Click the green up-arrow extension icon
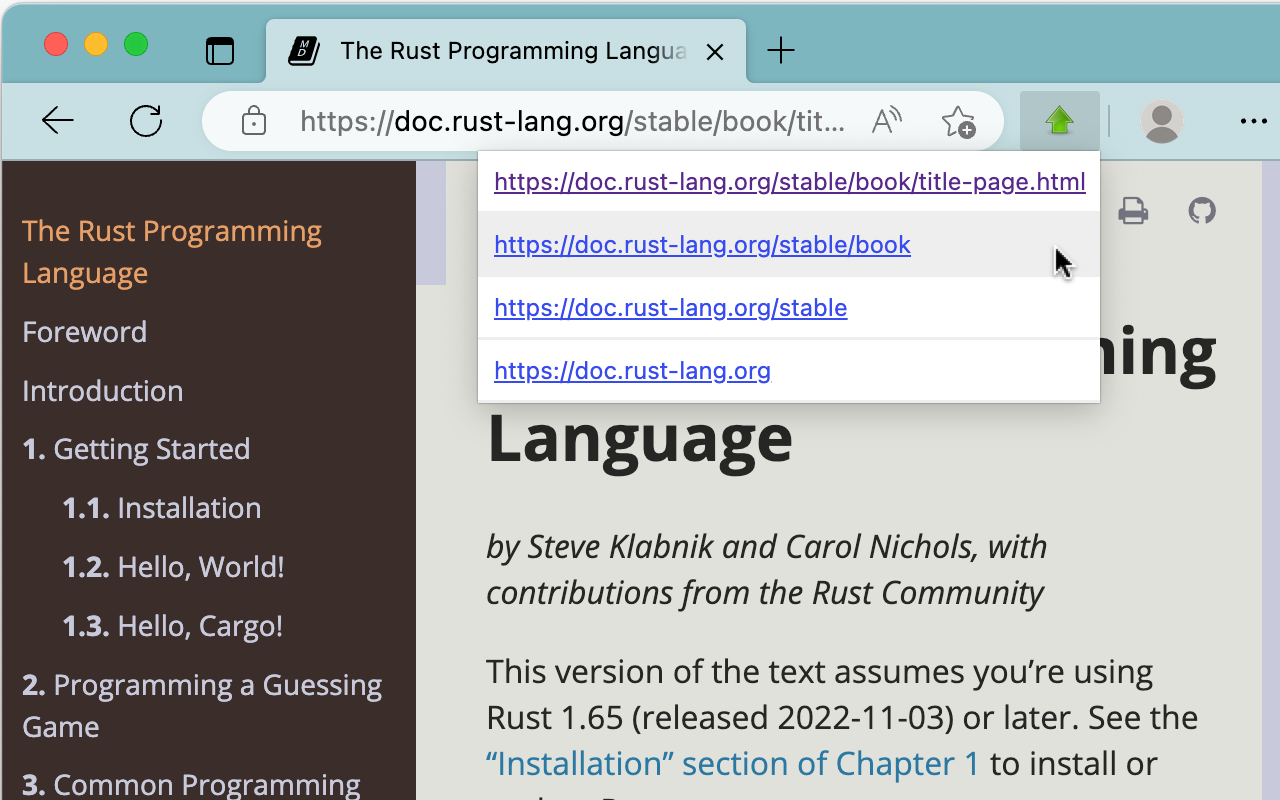The width and height of the screenshot is (1280, 800). pyautogui.click(x=1059, y=121)
